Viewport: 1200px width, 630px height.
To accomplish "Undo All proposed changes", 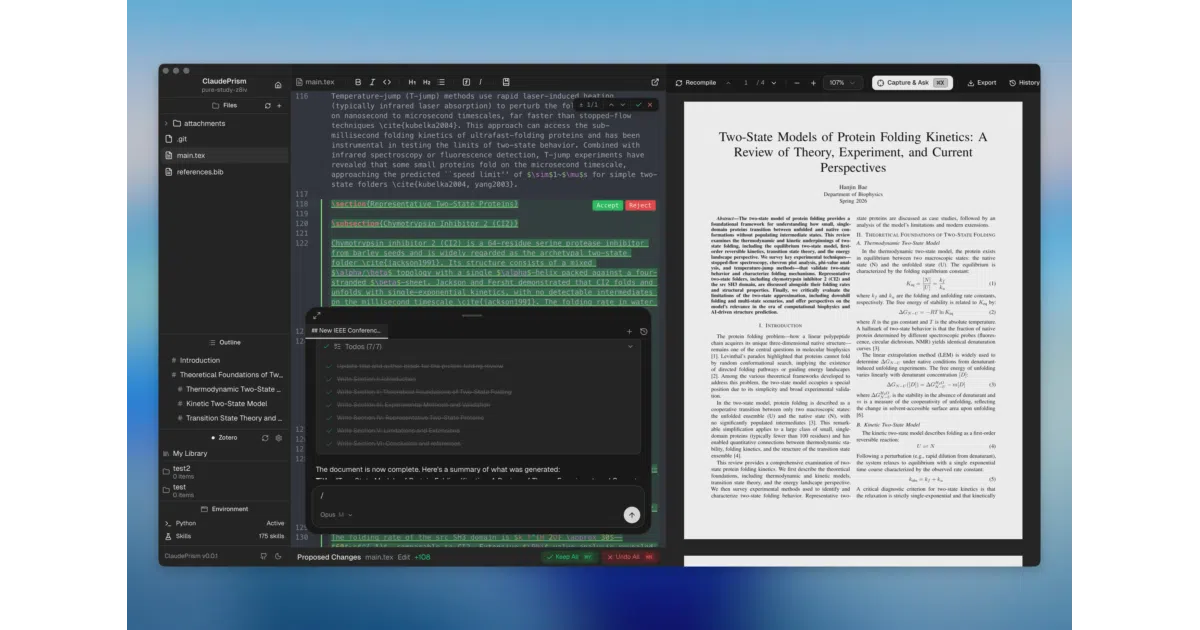I will (x=630, y=556).
